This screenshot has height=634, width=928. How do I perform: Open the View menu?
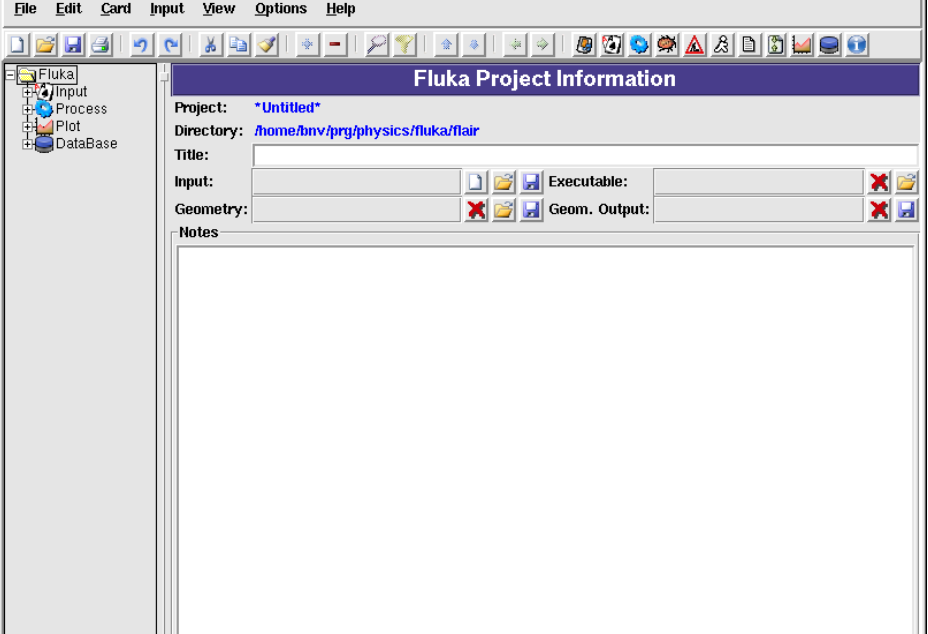tap(218, 9)
